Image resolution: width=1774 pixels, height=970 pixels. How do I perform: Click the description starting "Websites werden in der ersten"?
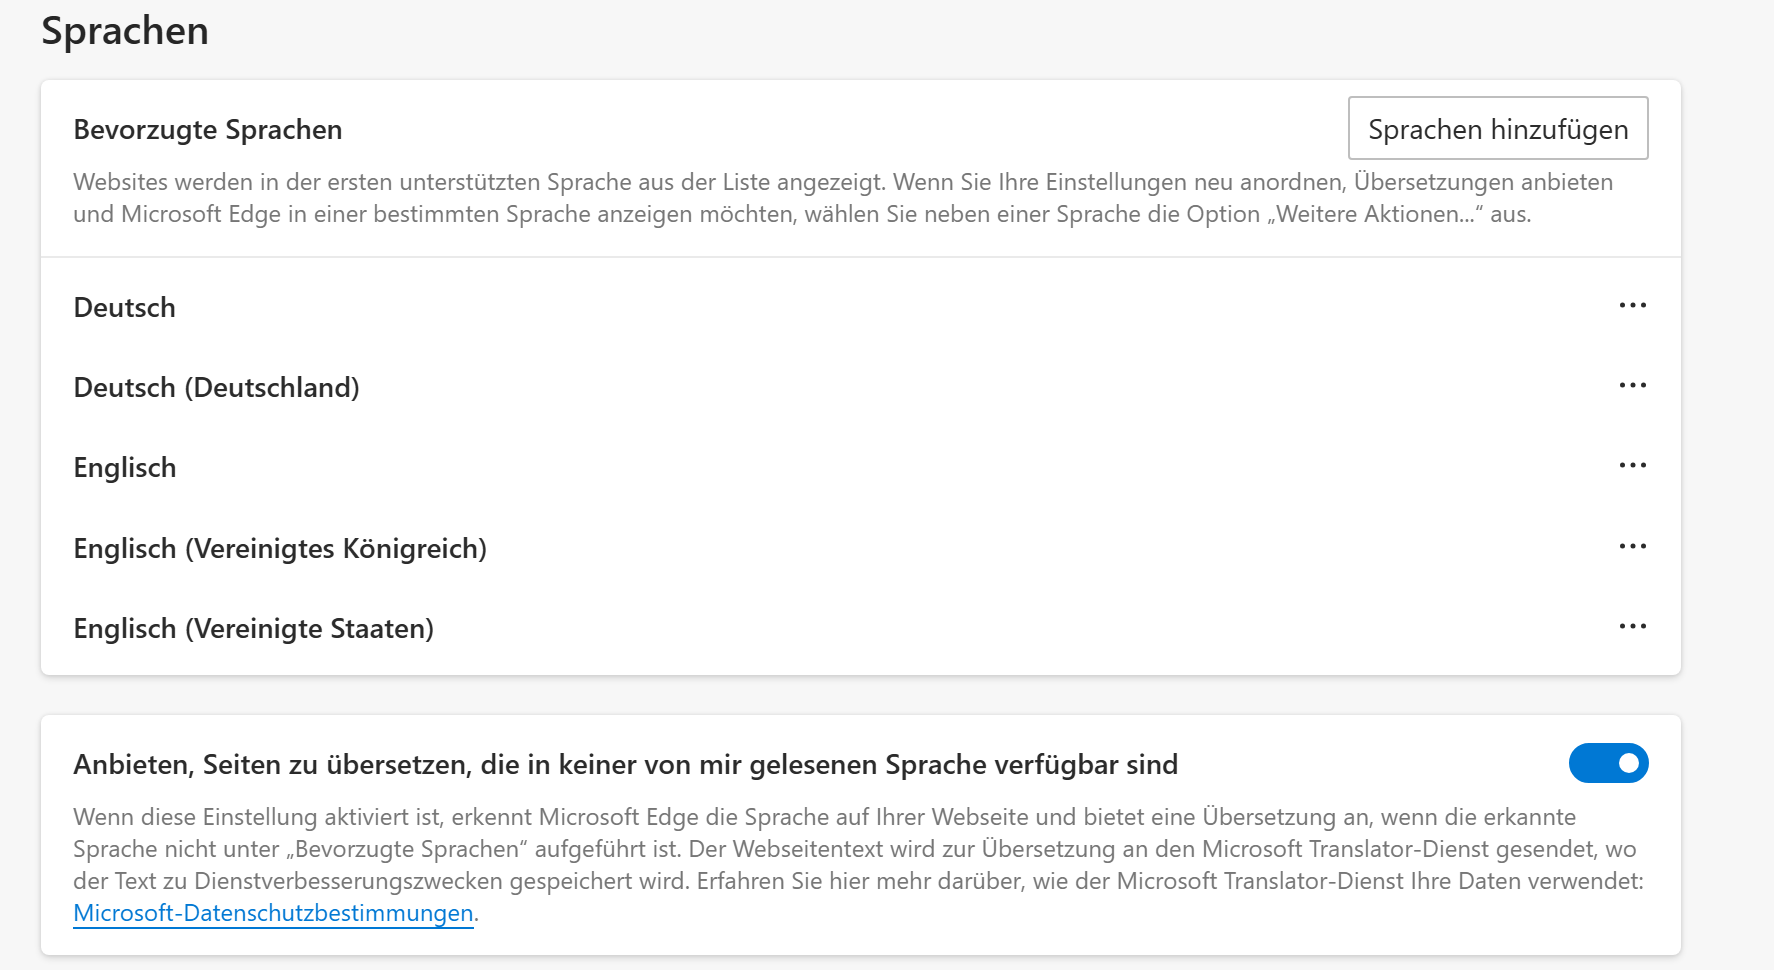pyautogui.click(x=842, y=183)
